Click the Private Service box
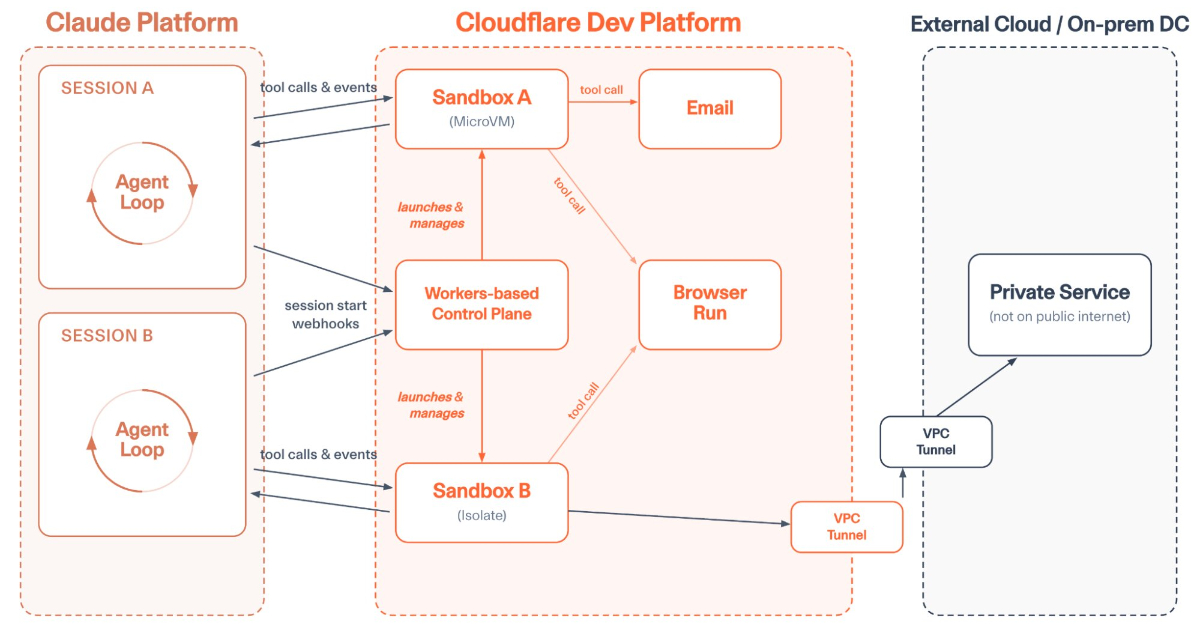The height and width of the screenshot is (630, 1200). [1060, 304]
